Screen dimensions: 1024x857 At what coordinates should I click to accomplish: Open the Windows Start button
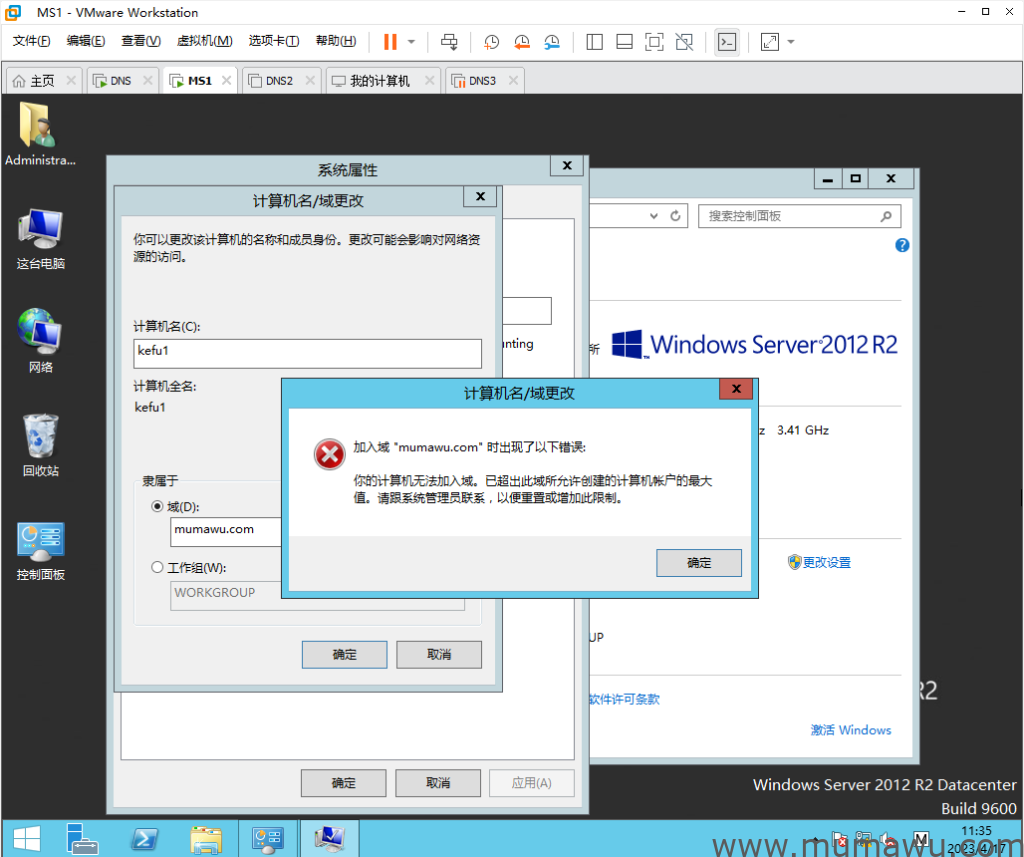pos(26,839)
